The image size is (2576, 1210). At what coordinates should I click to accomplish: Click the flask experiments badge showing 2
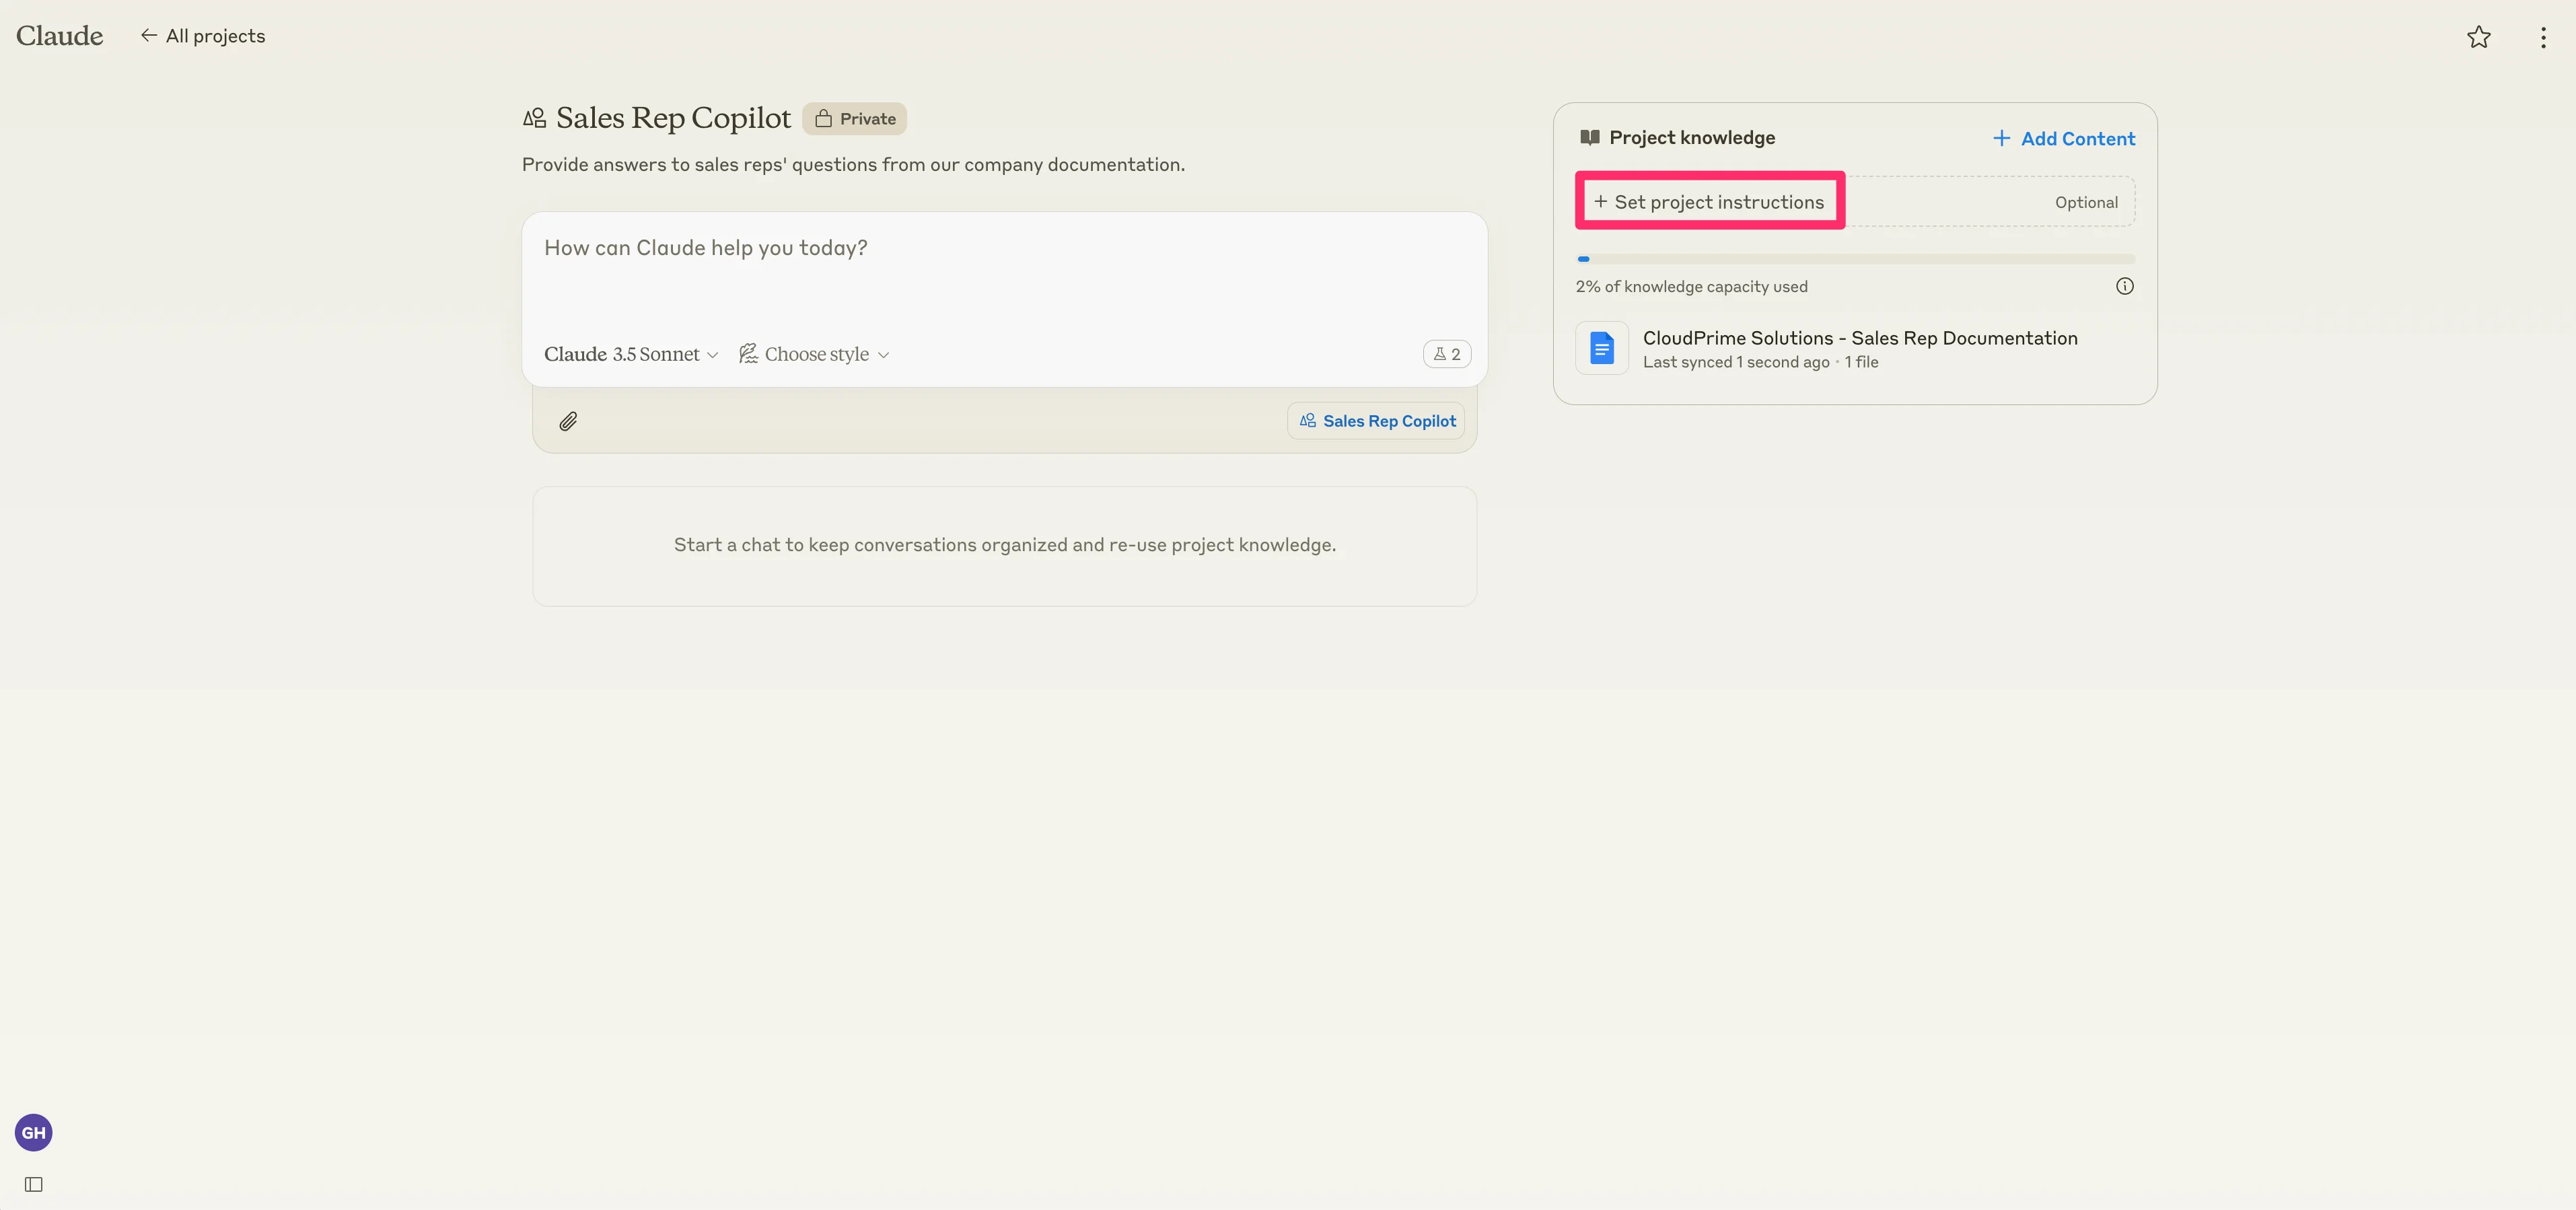[1446, 354]
